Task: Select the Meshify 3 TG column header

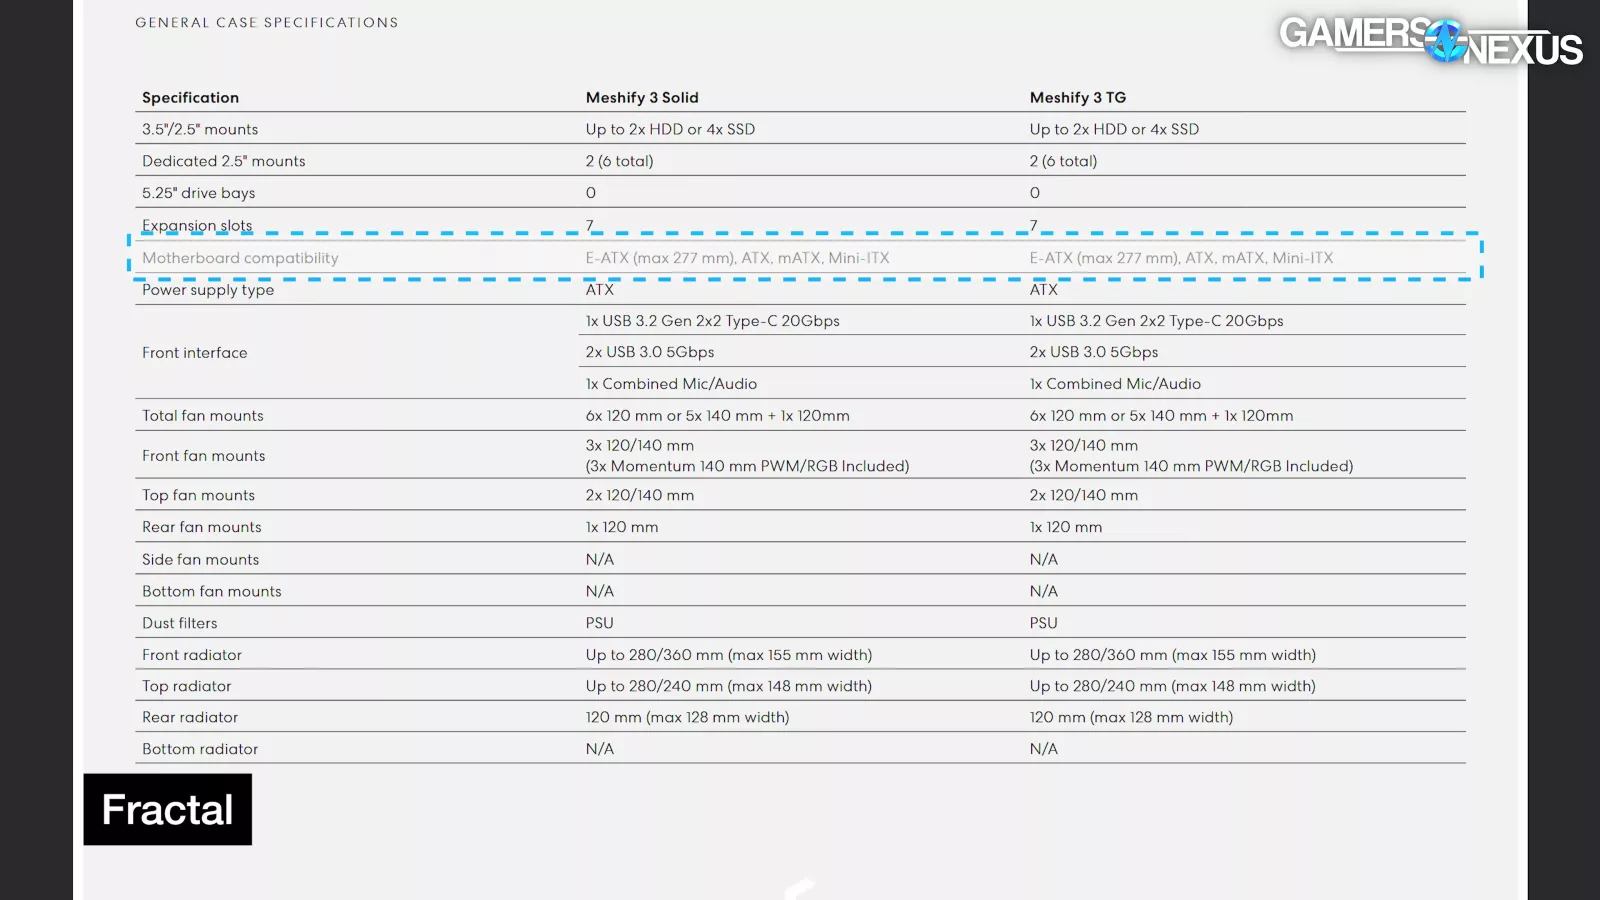Action: point(1077,97)
